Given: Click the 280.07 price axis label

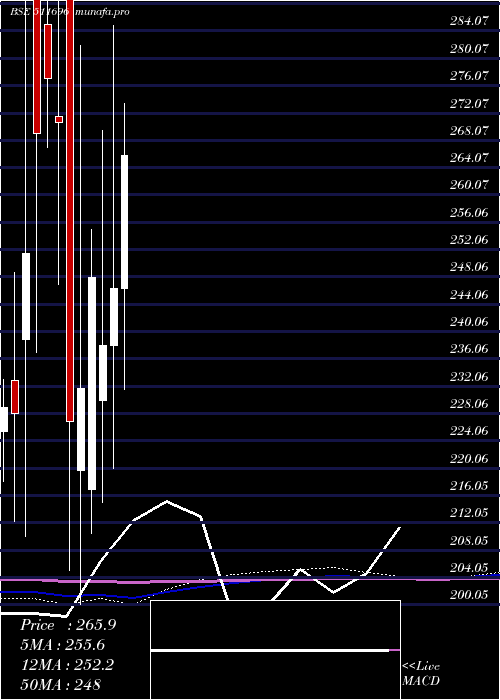Looking at the screenshot, I should (469, 48).
